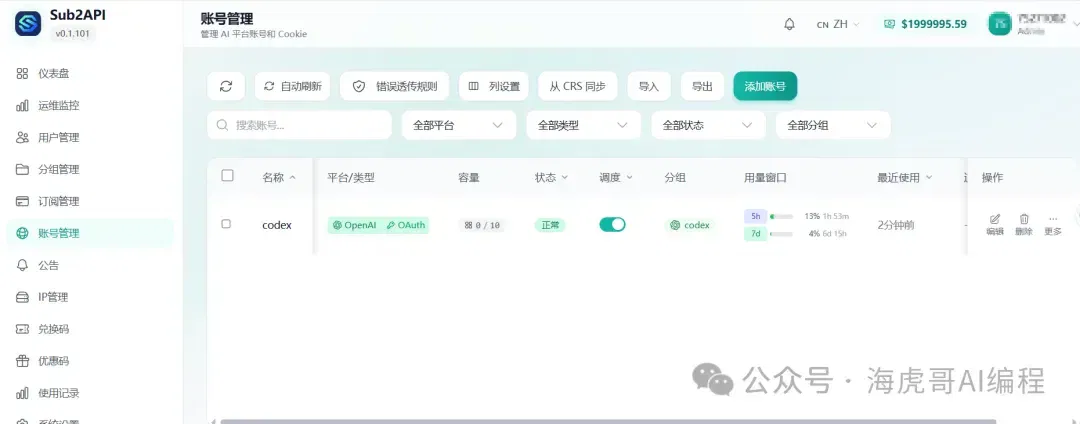The width and height of the screenshot is (1080, 424).
Task: Click the 导出 export button
Action: [703, 86]
